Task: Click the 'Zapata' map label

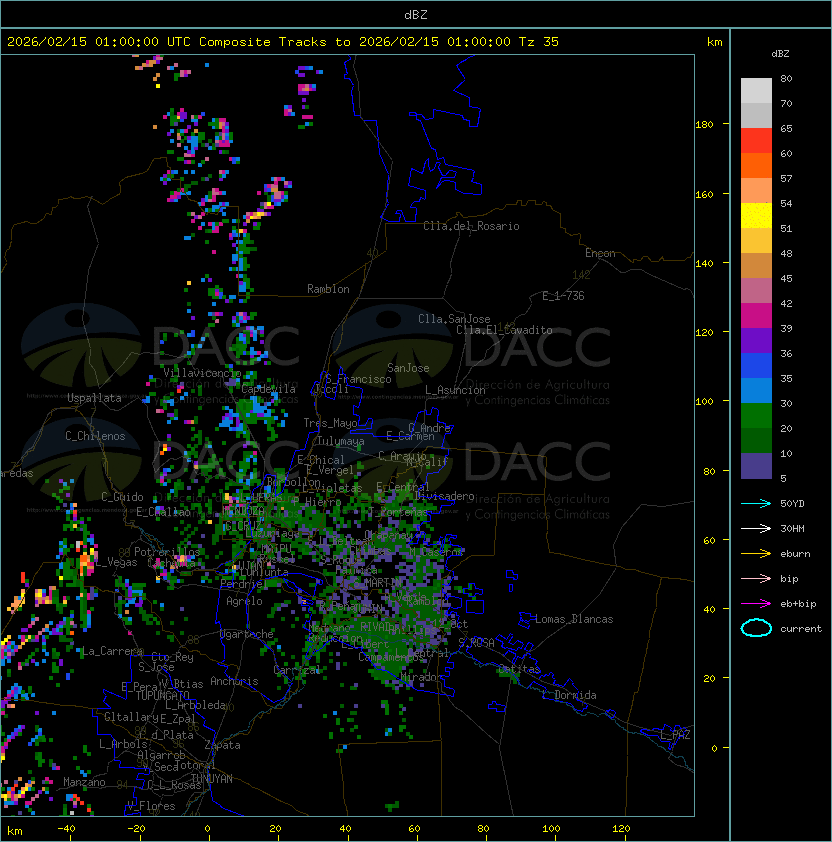Action: click(222, 745)
